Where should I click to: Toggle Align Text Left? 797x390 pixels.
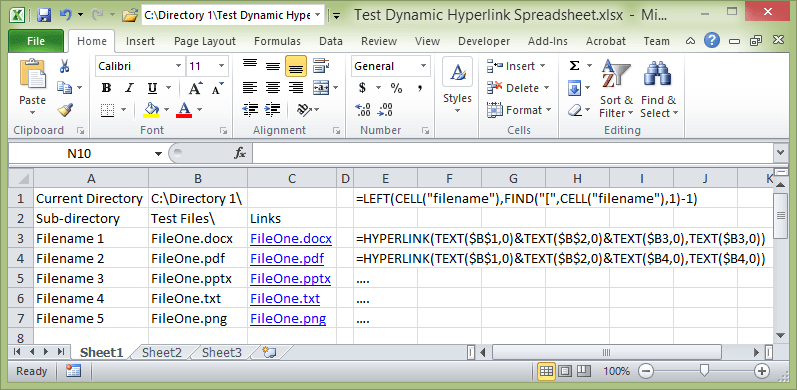point(250,88)
